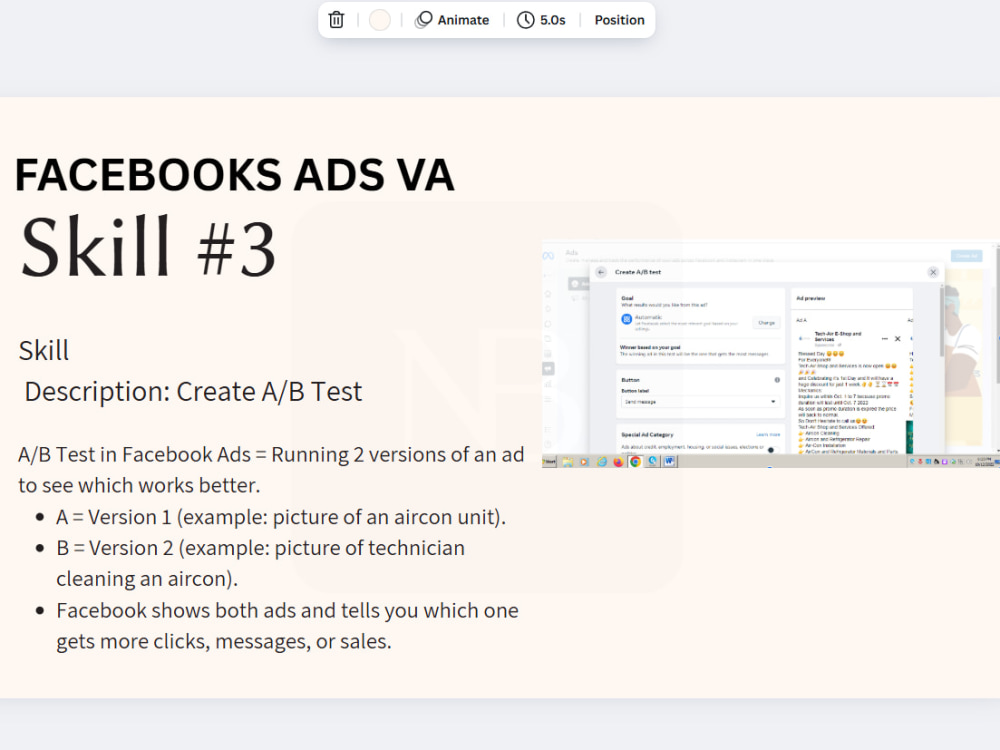Click the Word icon in embedded taskbar
This screenshot has width=1000, height=750.
669,461
